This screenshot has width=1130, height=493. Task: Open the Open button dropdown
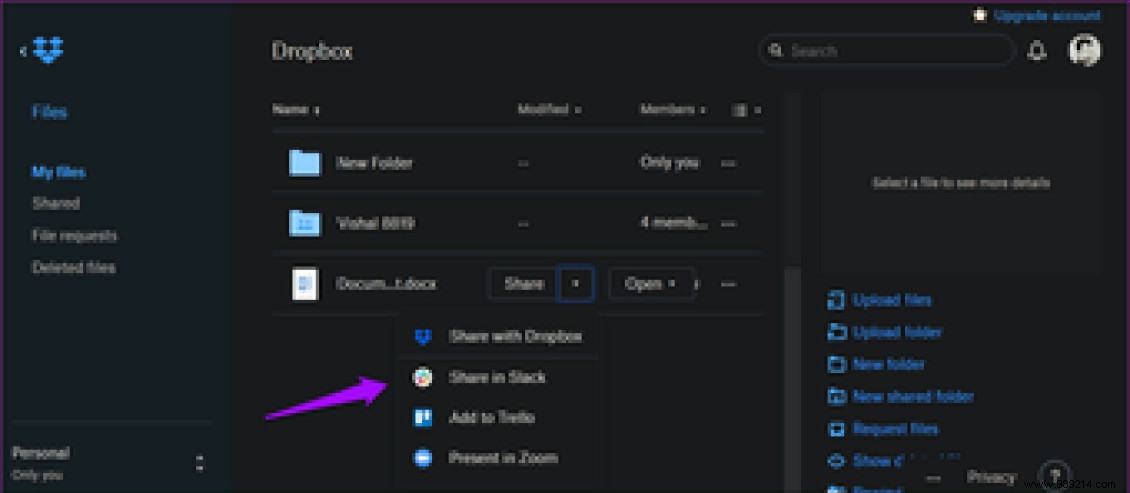651,284
